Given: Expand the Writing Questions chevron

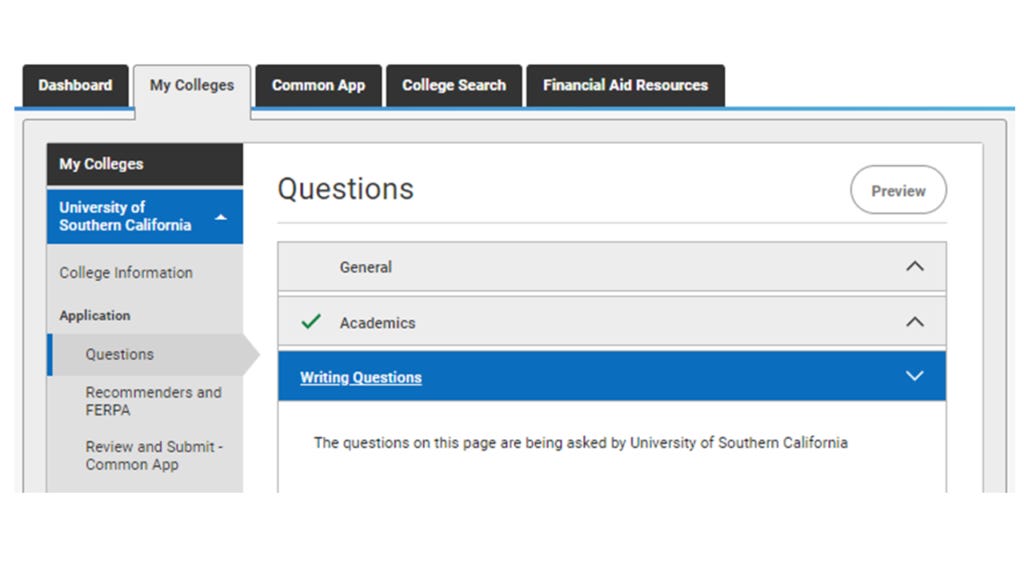Looking at the screenshot, I should click(x=913, y=376).
